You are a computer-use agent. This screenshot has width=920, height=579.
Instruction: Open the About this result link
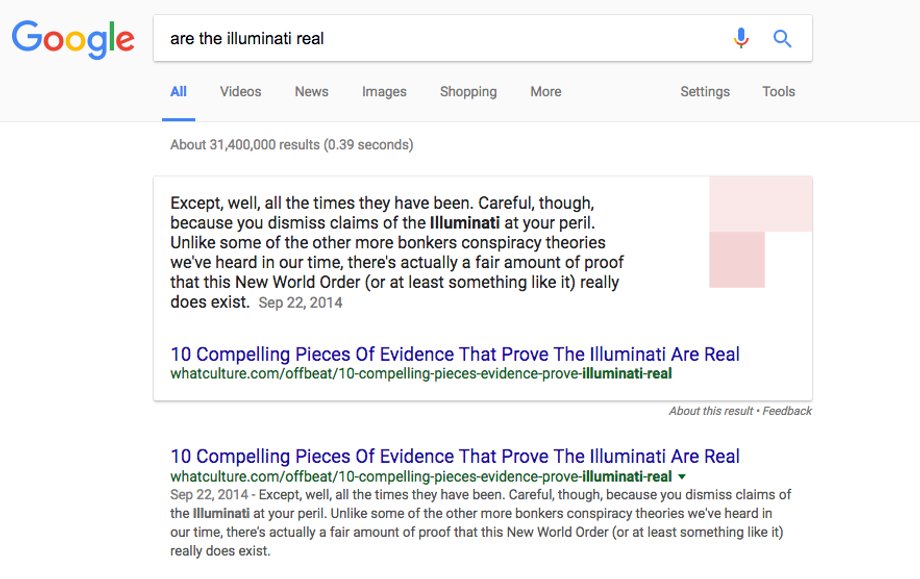[711, 411]
